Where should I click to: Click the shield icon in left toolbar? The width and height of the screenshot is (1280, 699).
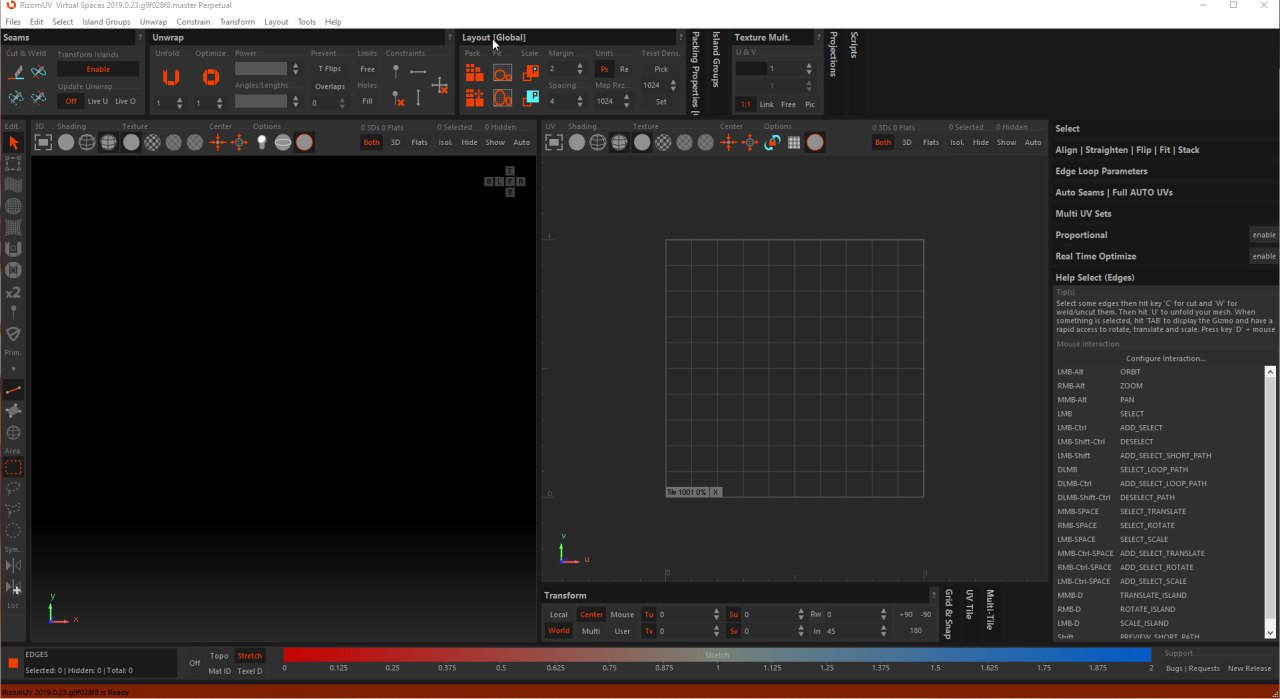click(x=13, y=334)
